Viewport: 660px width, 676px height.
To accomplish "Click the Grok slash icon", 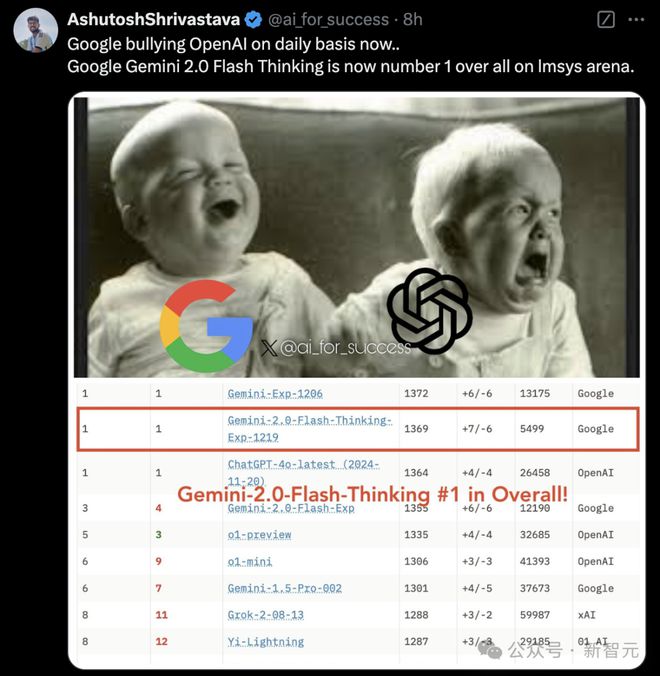I will [606, 19].
